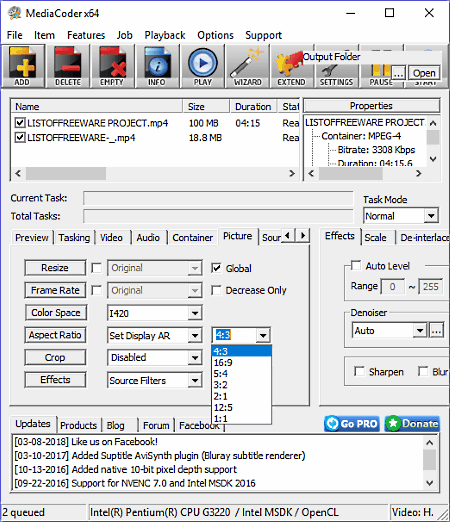450x522 pixels.
Task: Open the File menu
Action: coord(15,35)
